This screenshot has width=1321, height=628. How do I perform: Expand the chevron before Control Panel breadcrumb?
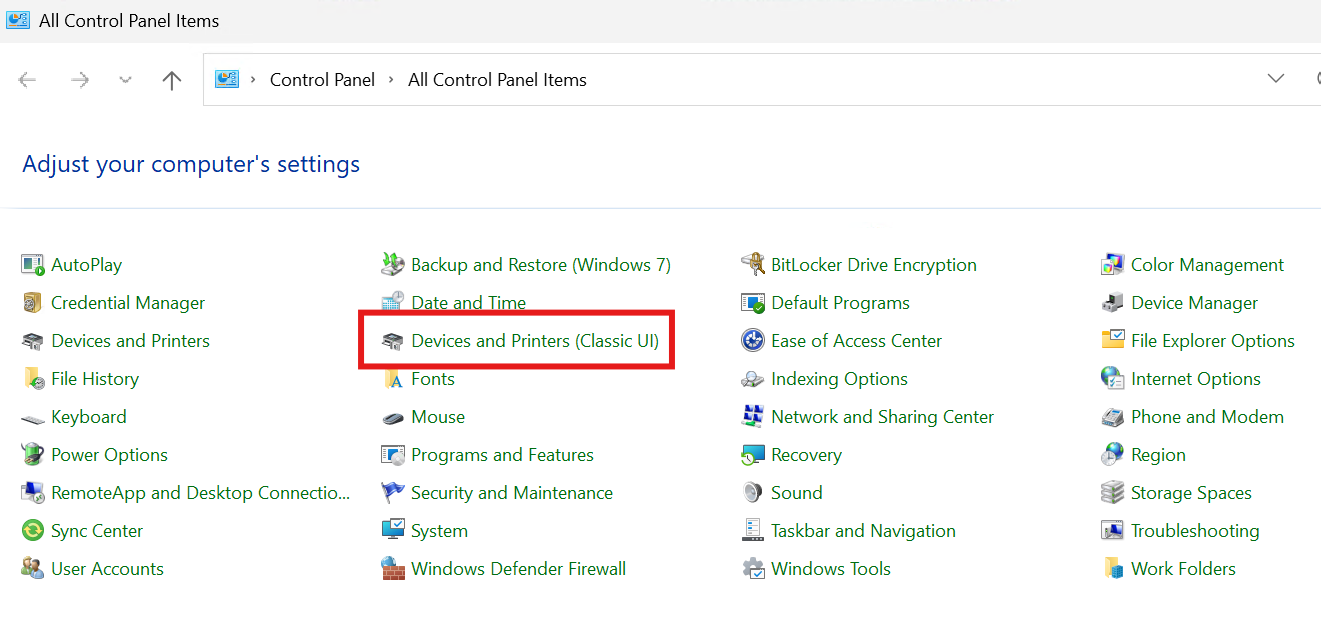(254, 80)
